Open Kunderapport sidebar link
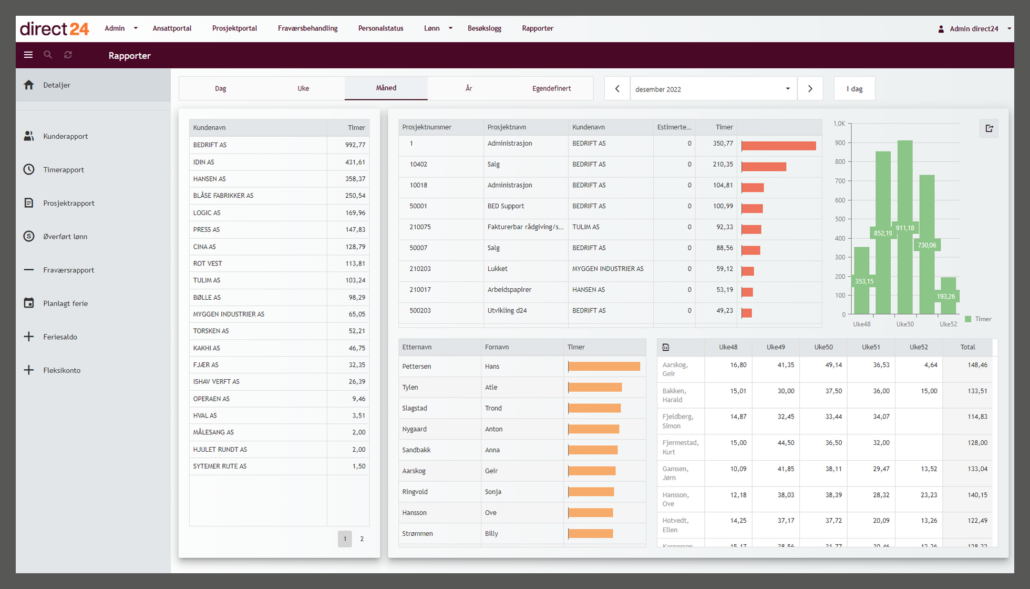This screenshot has width=1030, height=589. tap(66, 137)
